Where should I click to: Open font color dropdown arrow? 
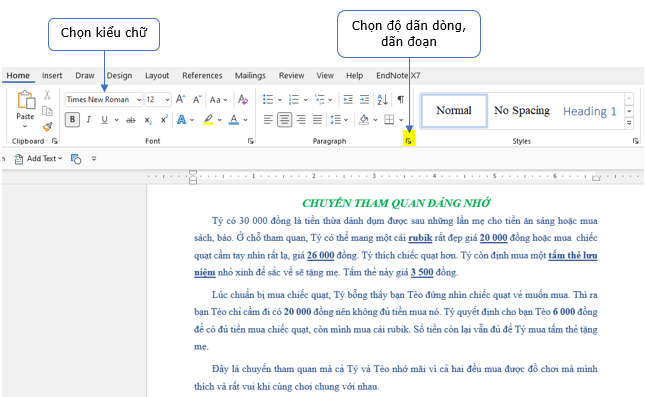pyautogui.click(x=246, y=120)
